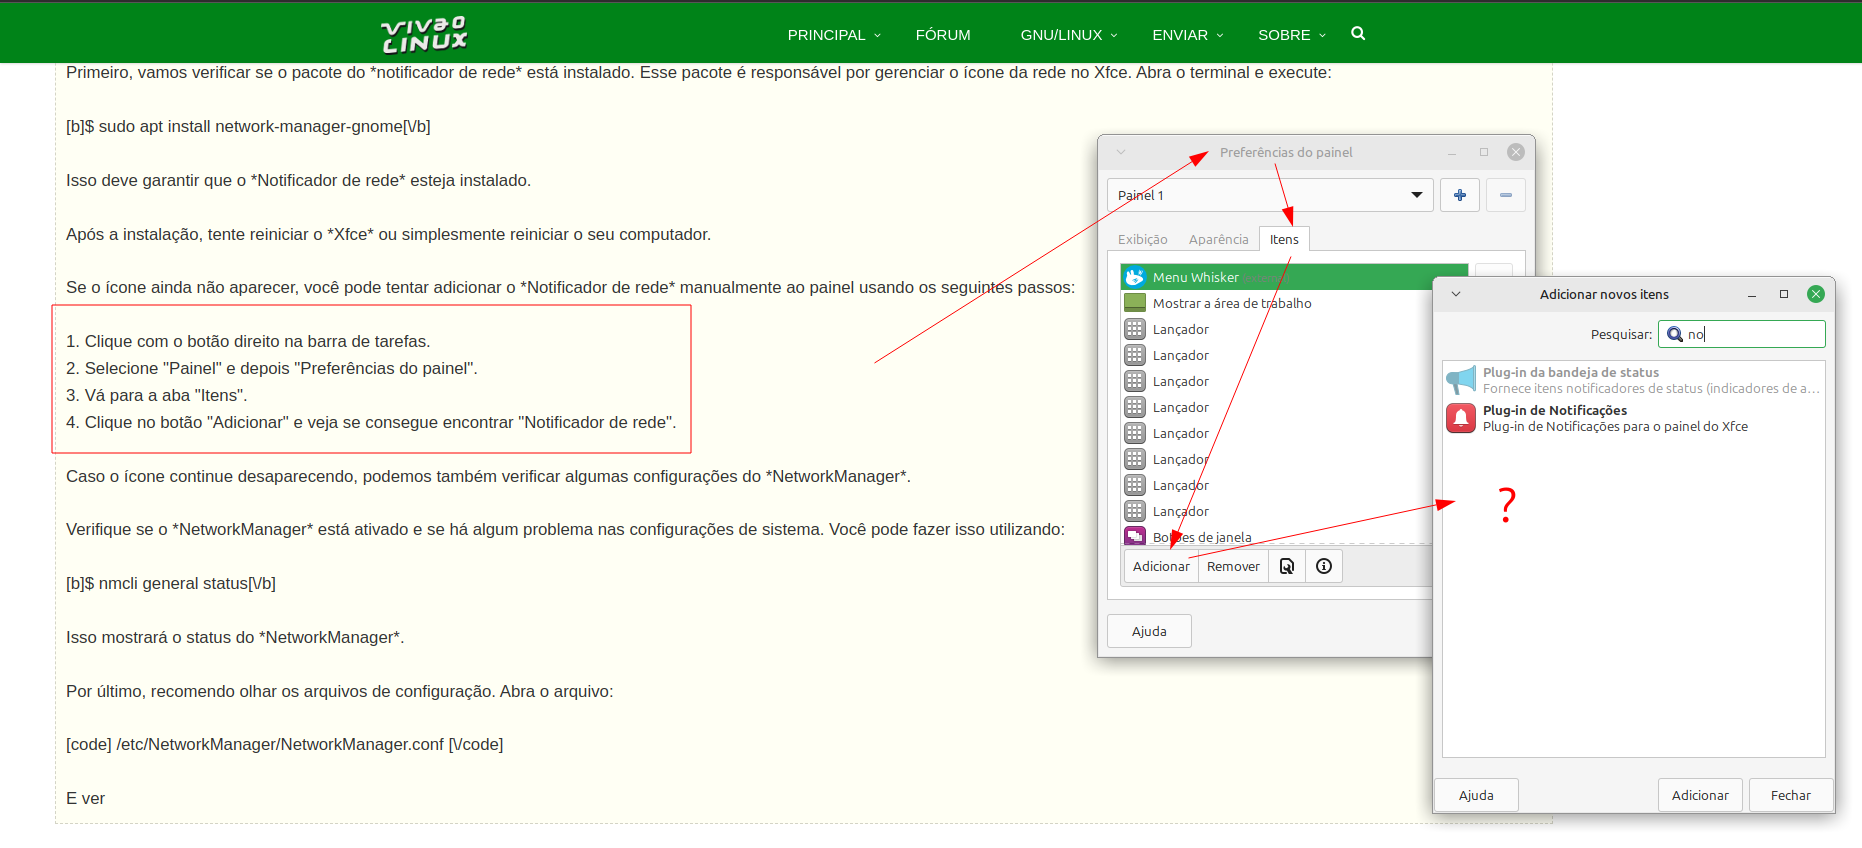Click into the Pesquisar search field
The width and height of the screenshot is (1862, 848).
[1742, 334]
